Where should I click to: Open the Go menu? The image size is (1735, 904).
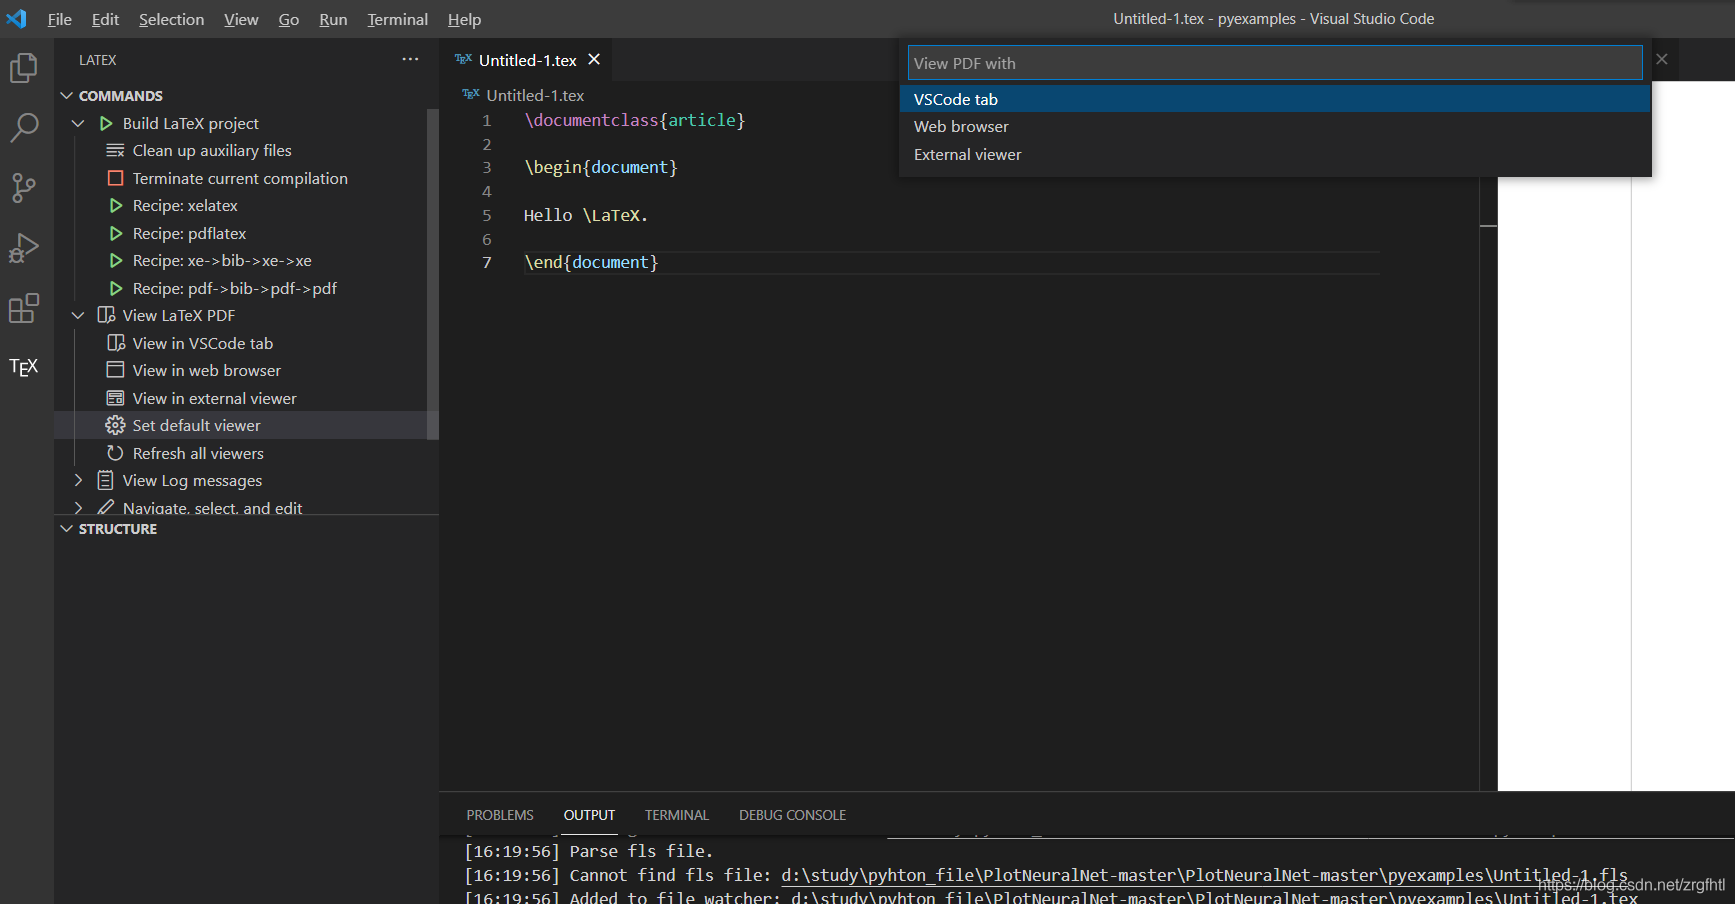point(289,19)
